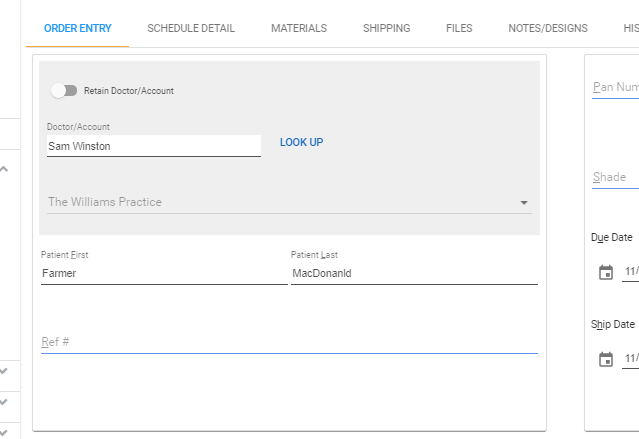Toggle the Retain Doctor/Account switch
The width and height of the screenshot is (639, 439).
(64, 90)
